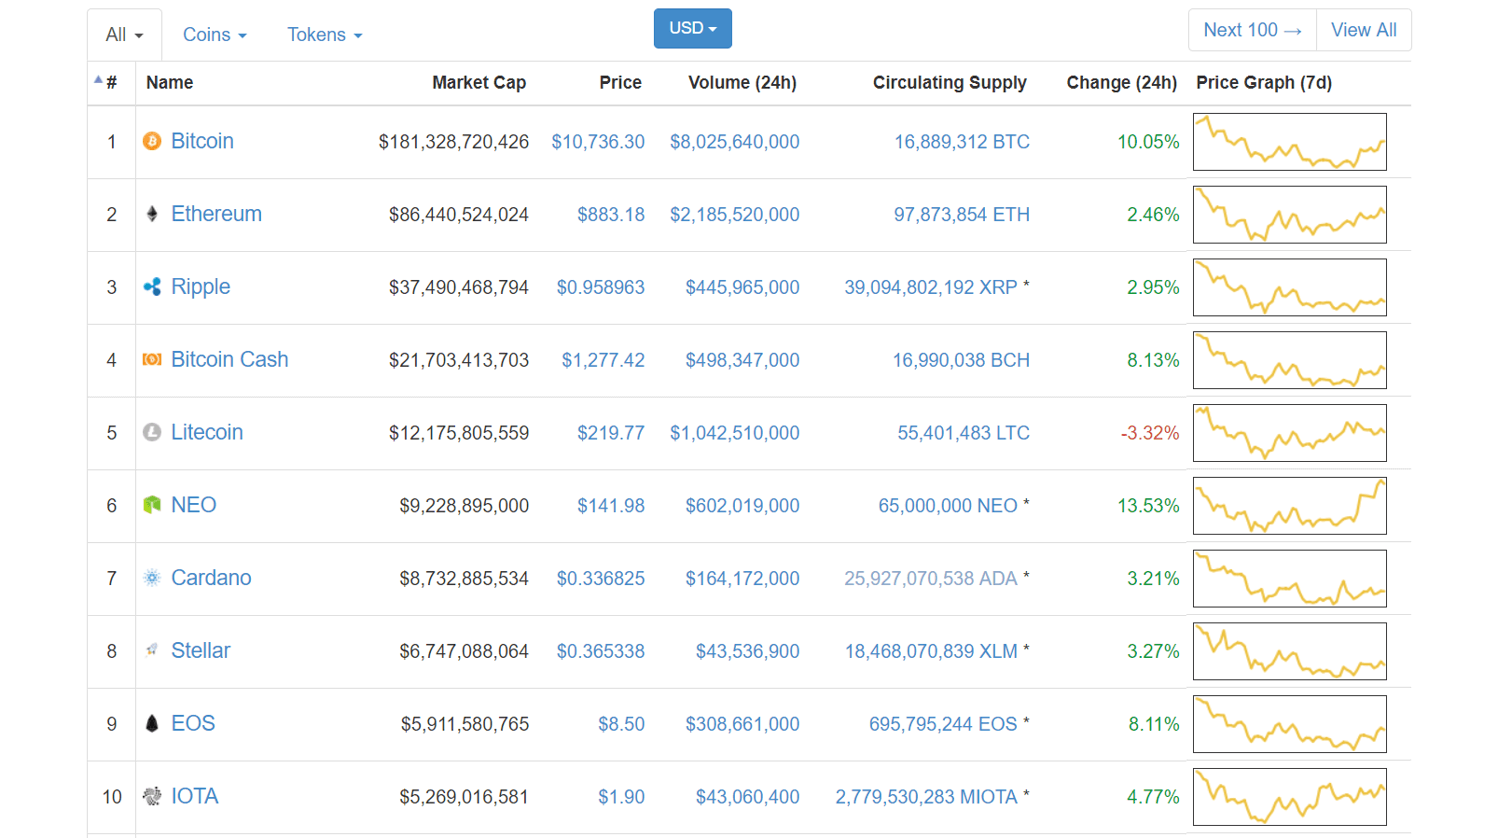The width and height of the screenshot is (1498, 838).
Task: Open the NEO name link
Action: 193,505
